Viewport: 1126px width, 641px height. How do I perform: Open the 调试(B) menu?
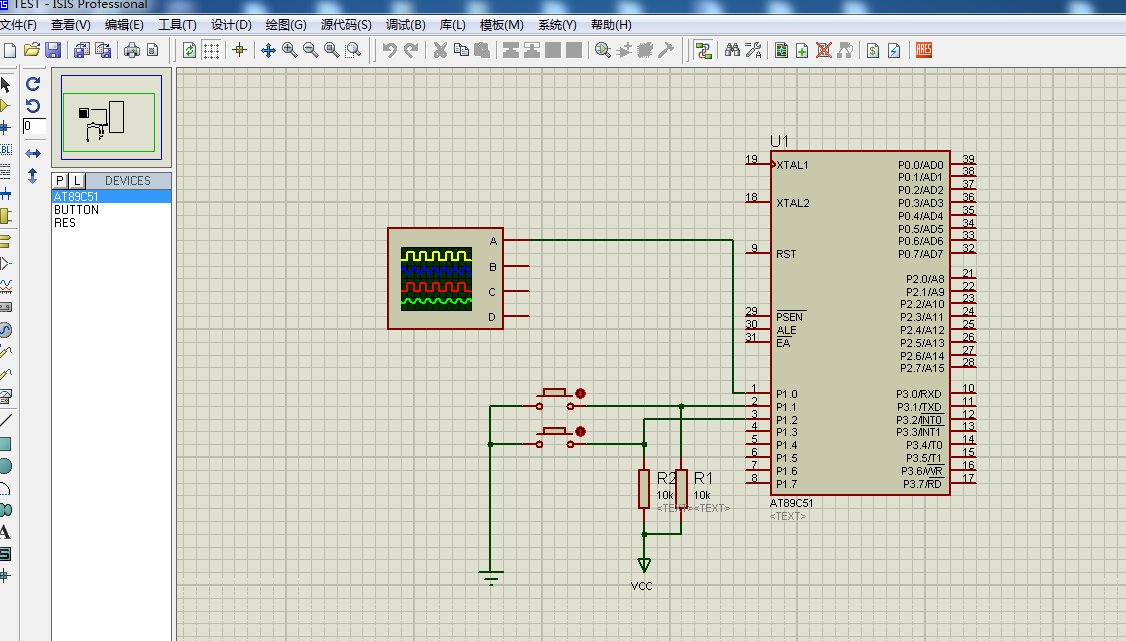coord(406,24)
